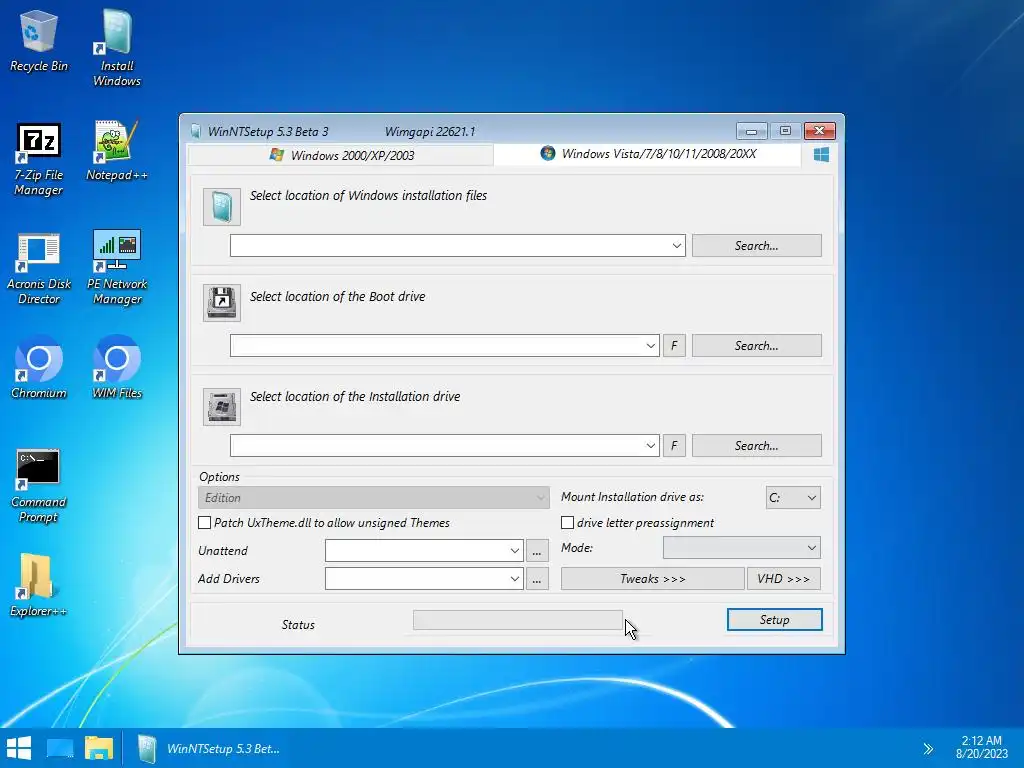Expand the Windows installation files dropdown

(x=677, y=246)
